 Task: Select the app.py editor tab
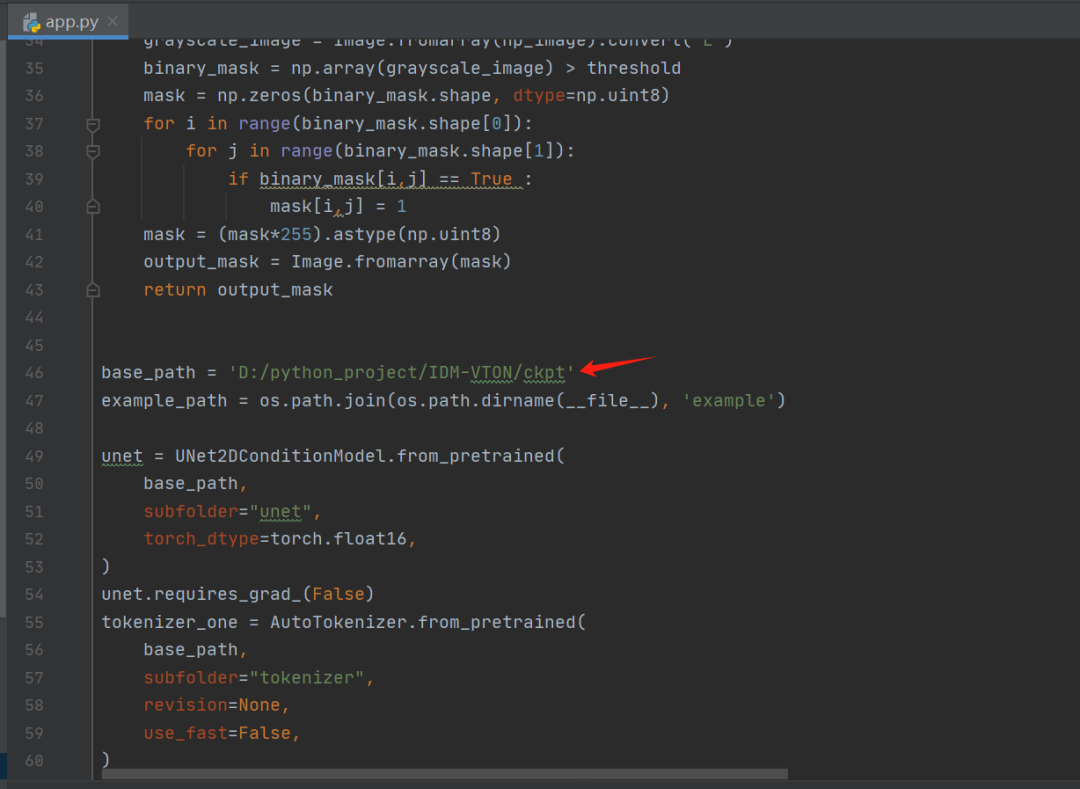coord(68,22)
